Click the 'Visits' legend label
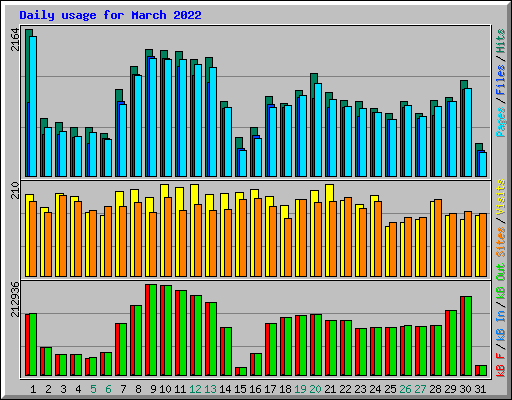 point(501,197)
